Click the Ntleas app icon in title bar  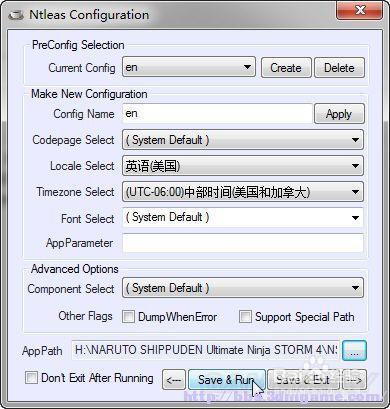coord(16,15)
